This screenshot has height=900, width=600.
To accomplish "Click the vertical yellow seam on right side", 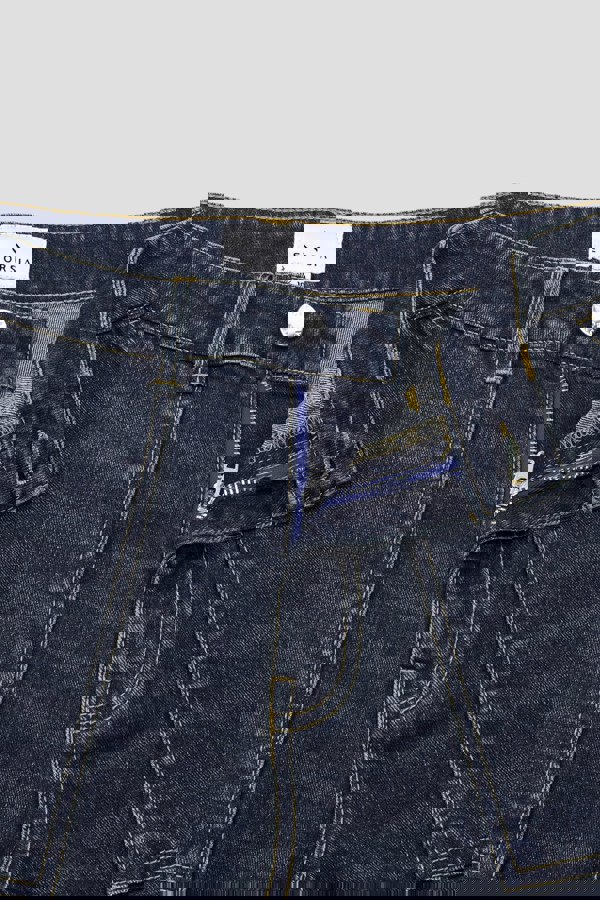I will coord(519,320).
